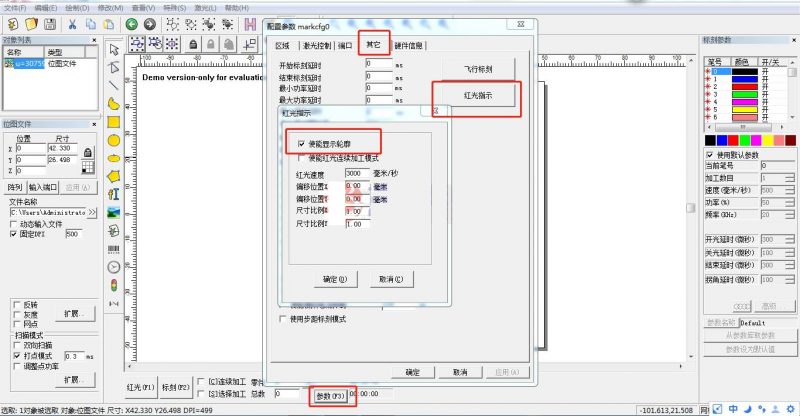Select the Ellipse draw tool
Viewport: 800px width, 416px height.
114,158
